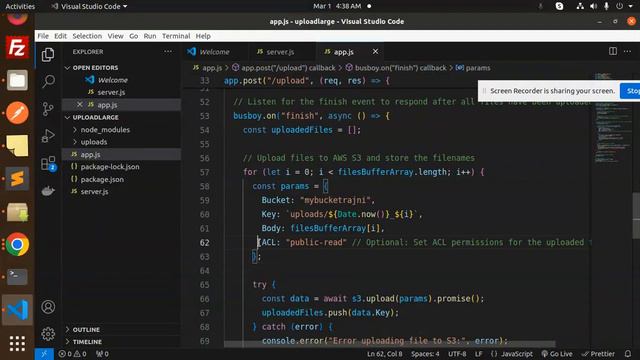The image size is (640, 360).
Task: Open package.json in file explorer
Action: click(102, 179)
